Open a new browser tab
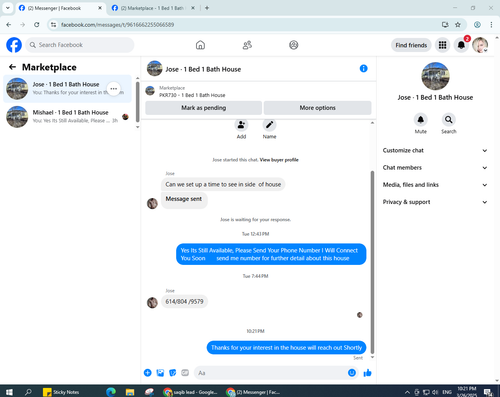The height and width of the screenshot is (397, 500). [207, 8]
